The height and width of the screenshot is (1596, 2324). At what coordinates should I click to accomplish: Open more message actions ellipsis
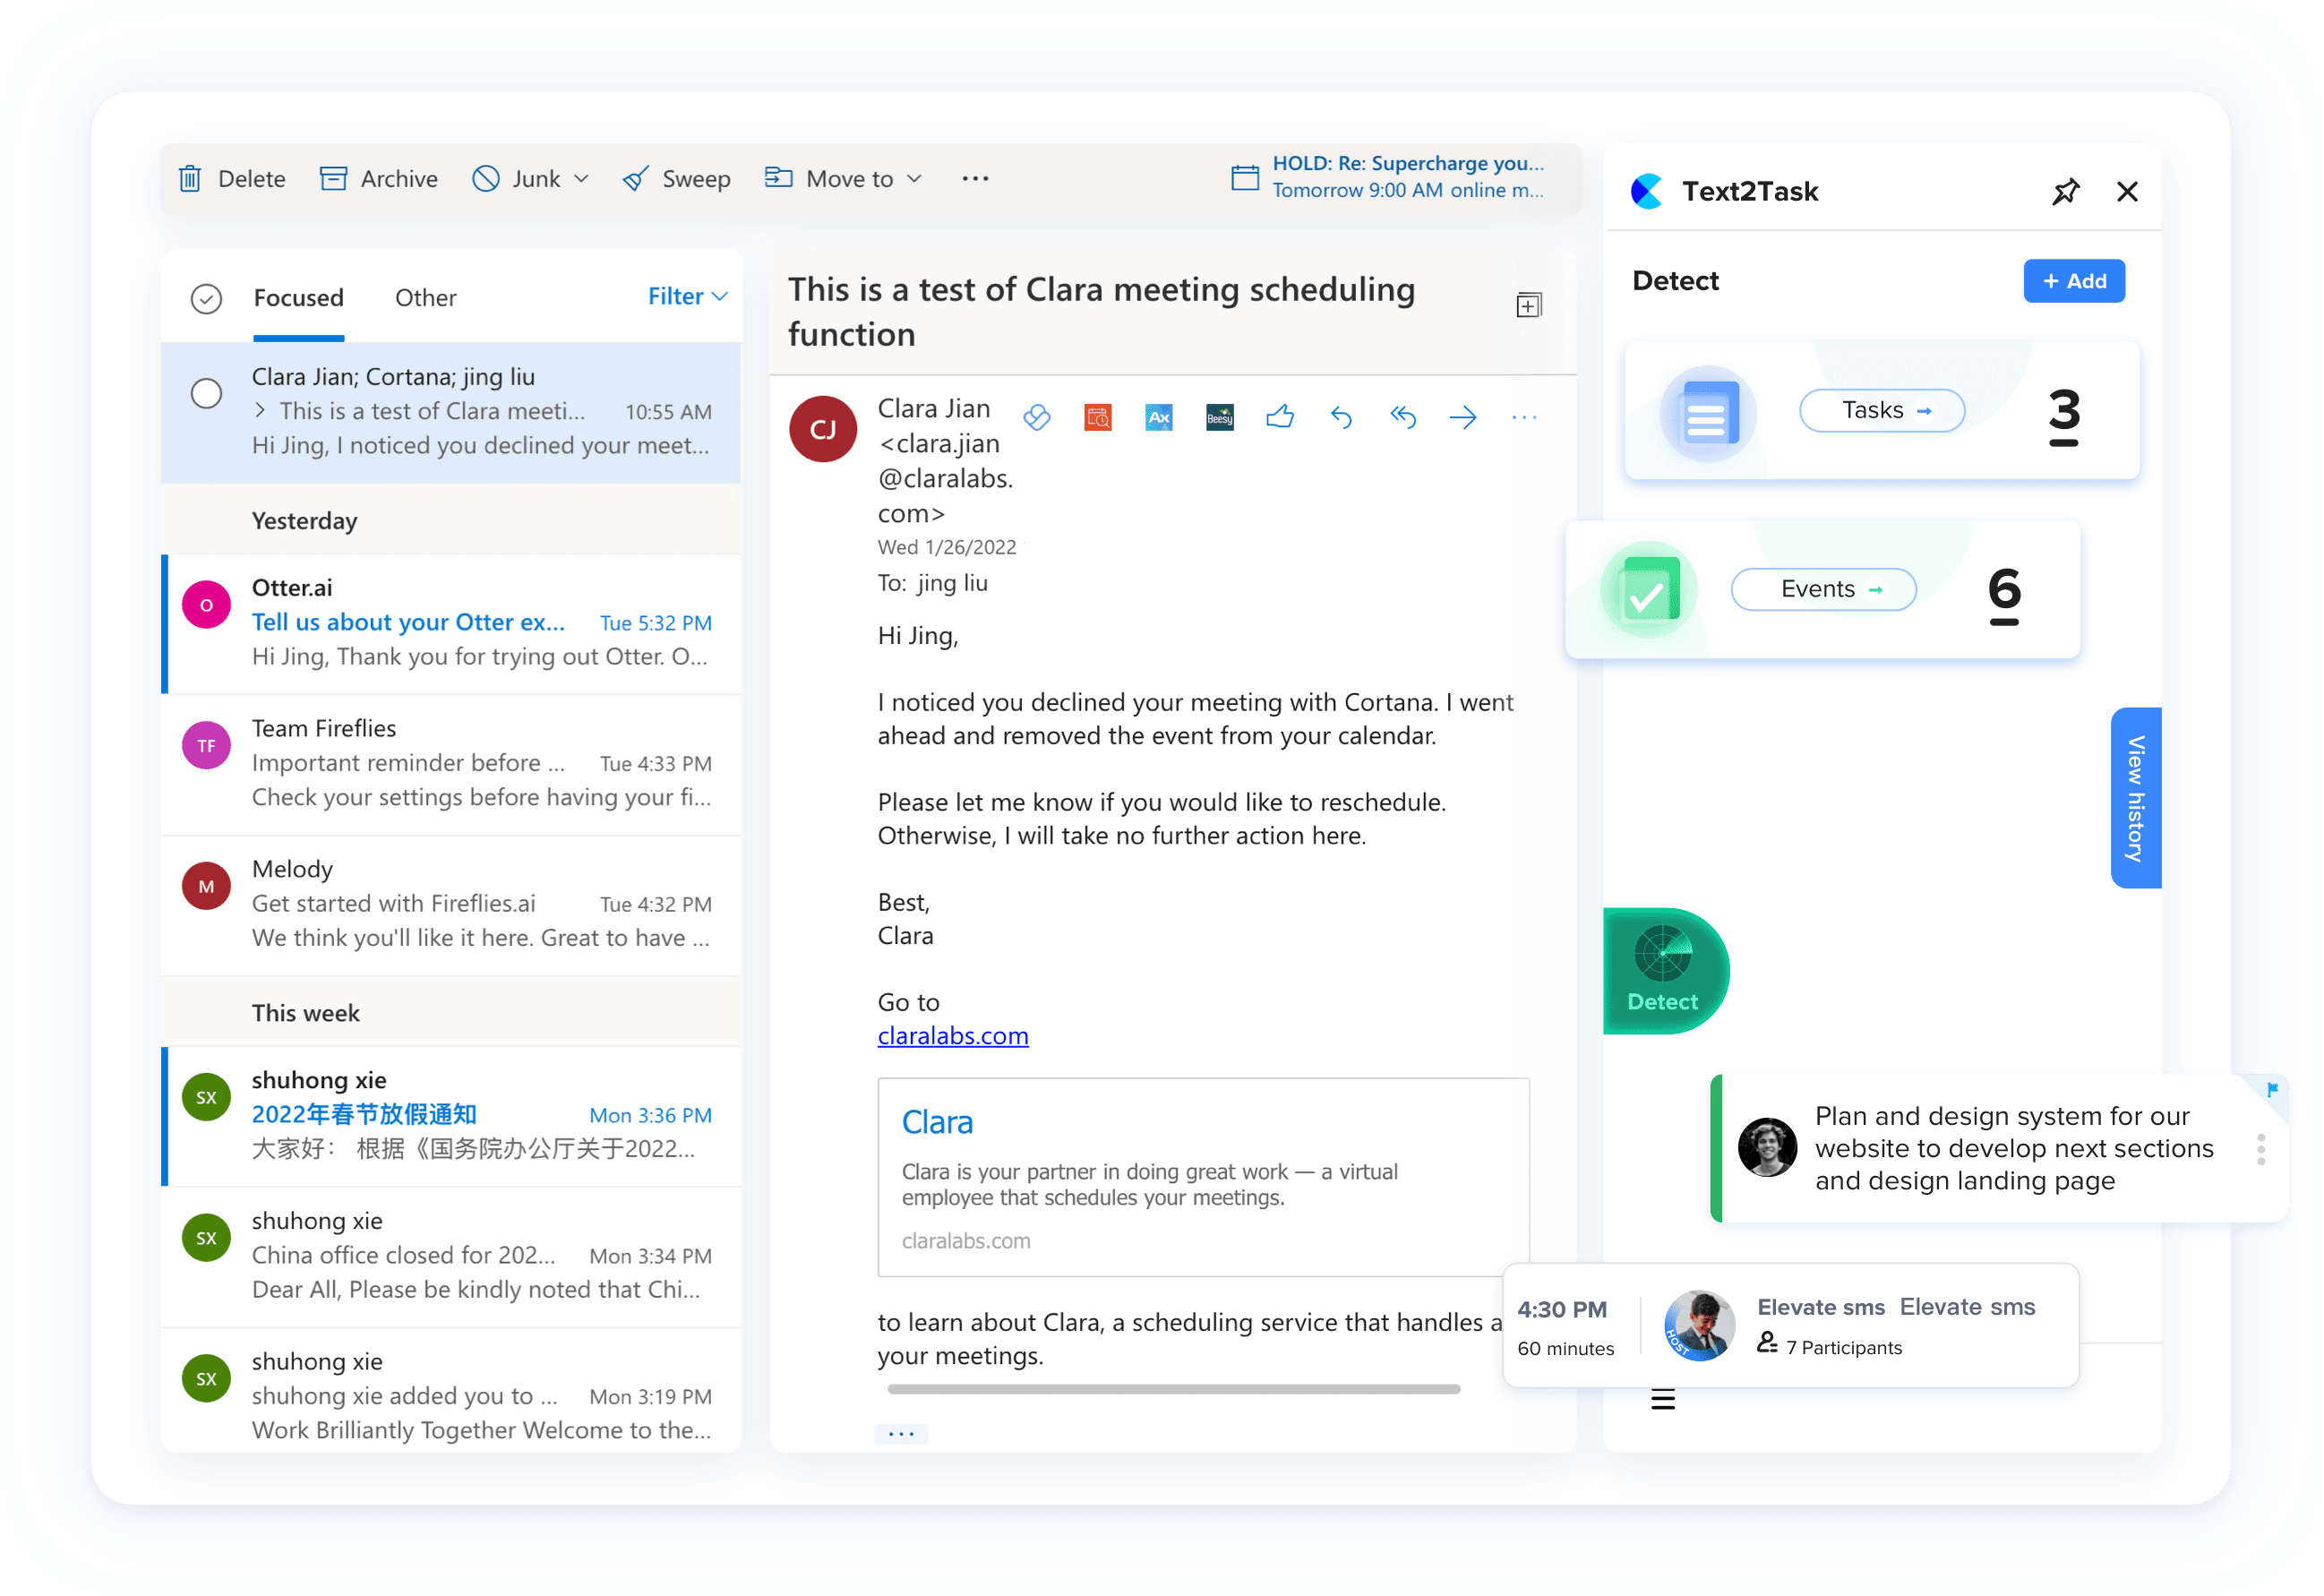coord(1524,417)
